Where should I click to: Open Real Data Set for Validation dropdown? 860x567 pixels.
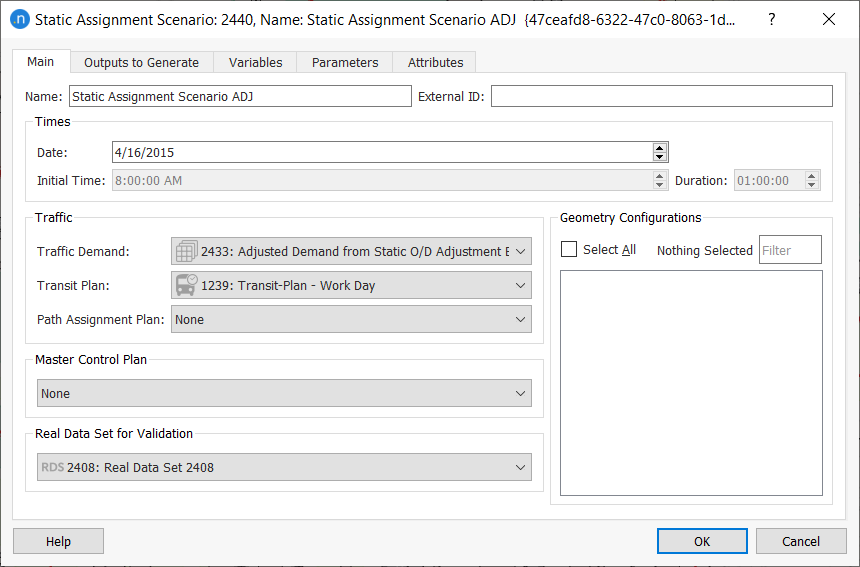click(519, 468)
